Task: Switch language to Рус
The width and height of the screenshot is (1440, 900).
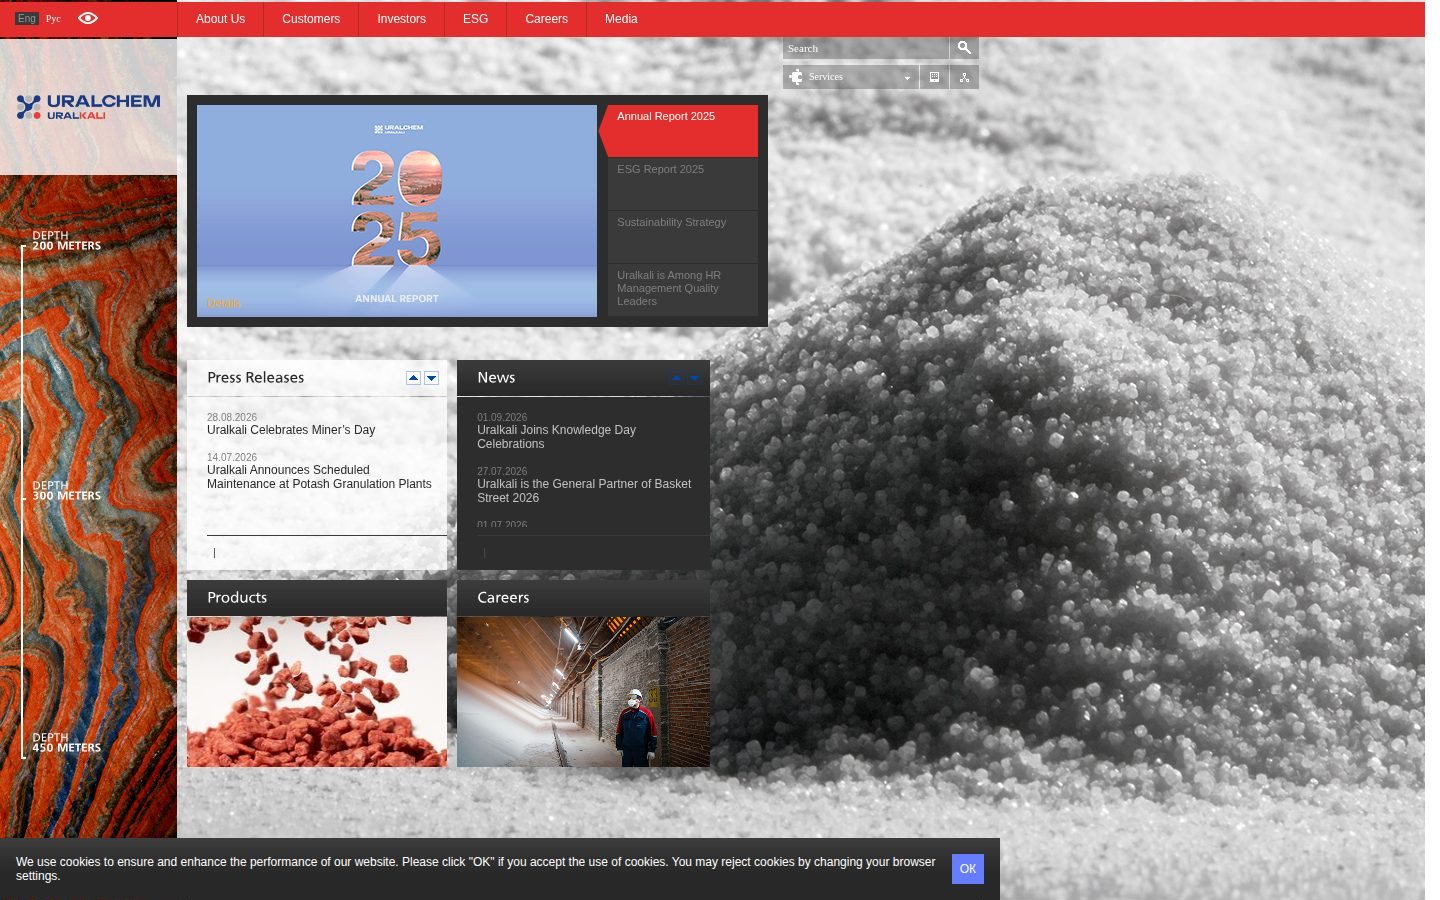Action: (53, 19)
